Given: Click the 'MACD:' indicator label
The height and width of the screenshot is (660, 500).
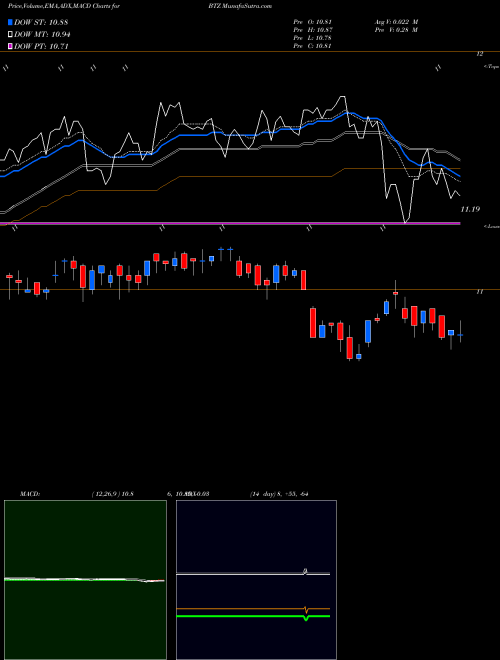Looking at the screenshot, I should 30,494.
